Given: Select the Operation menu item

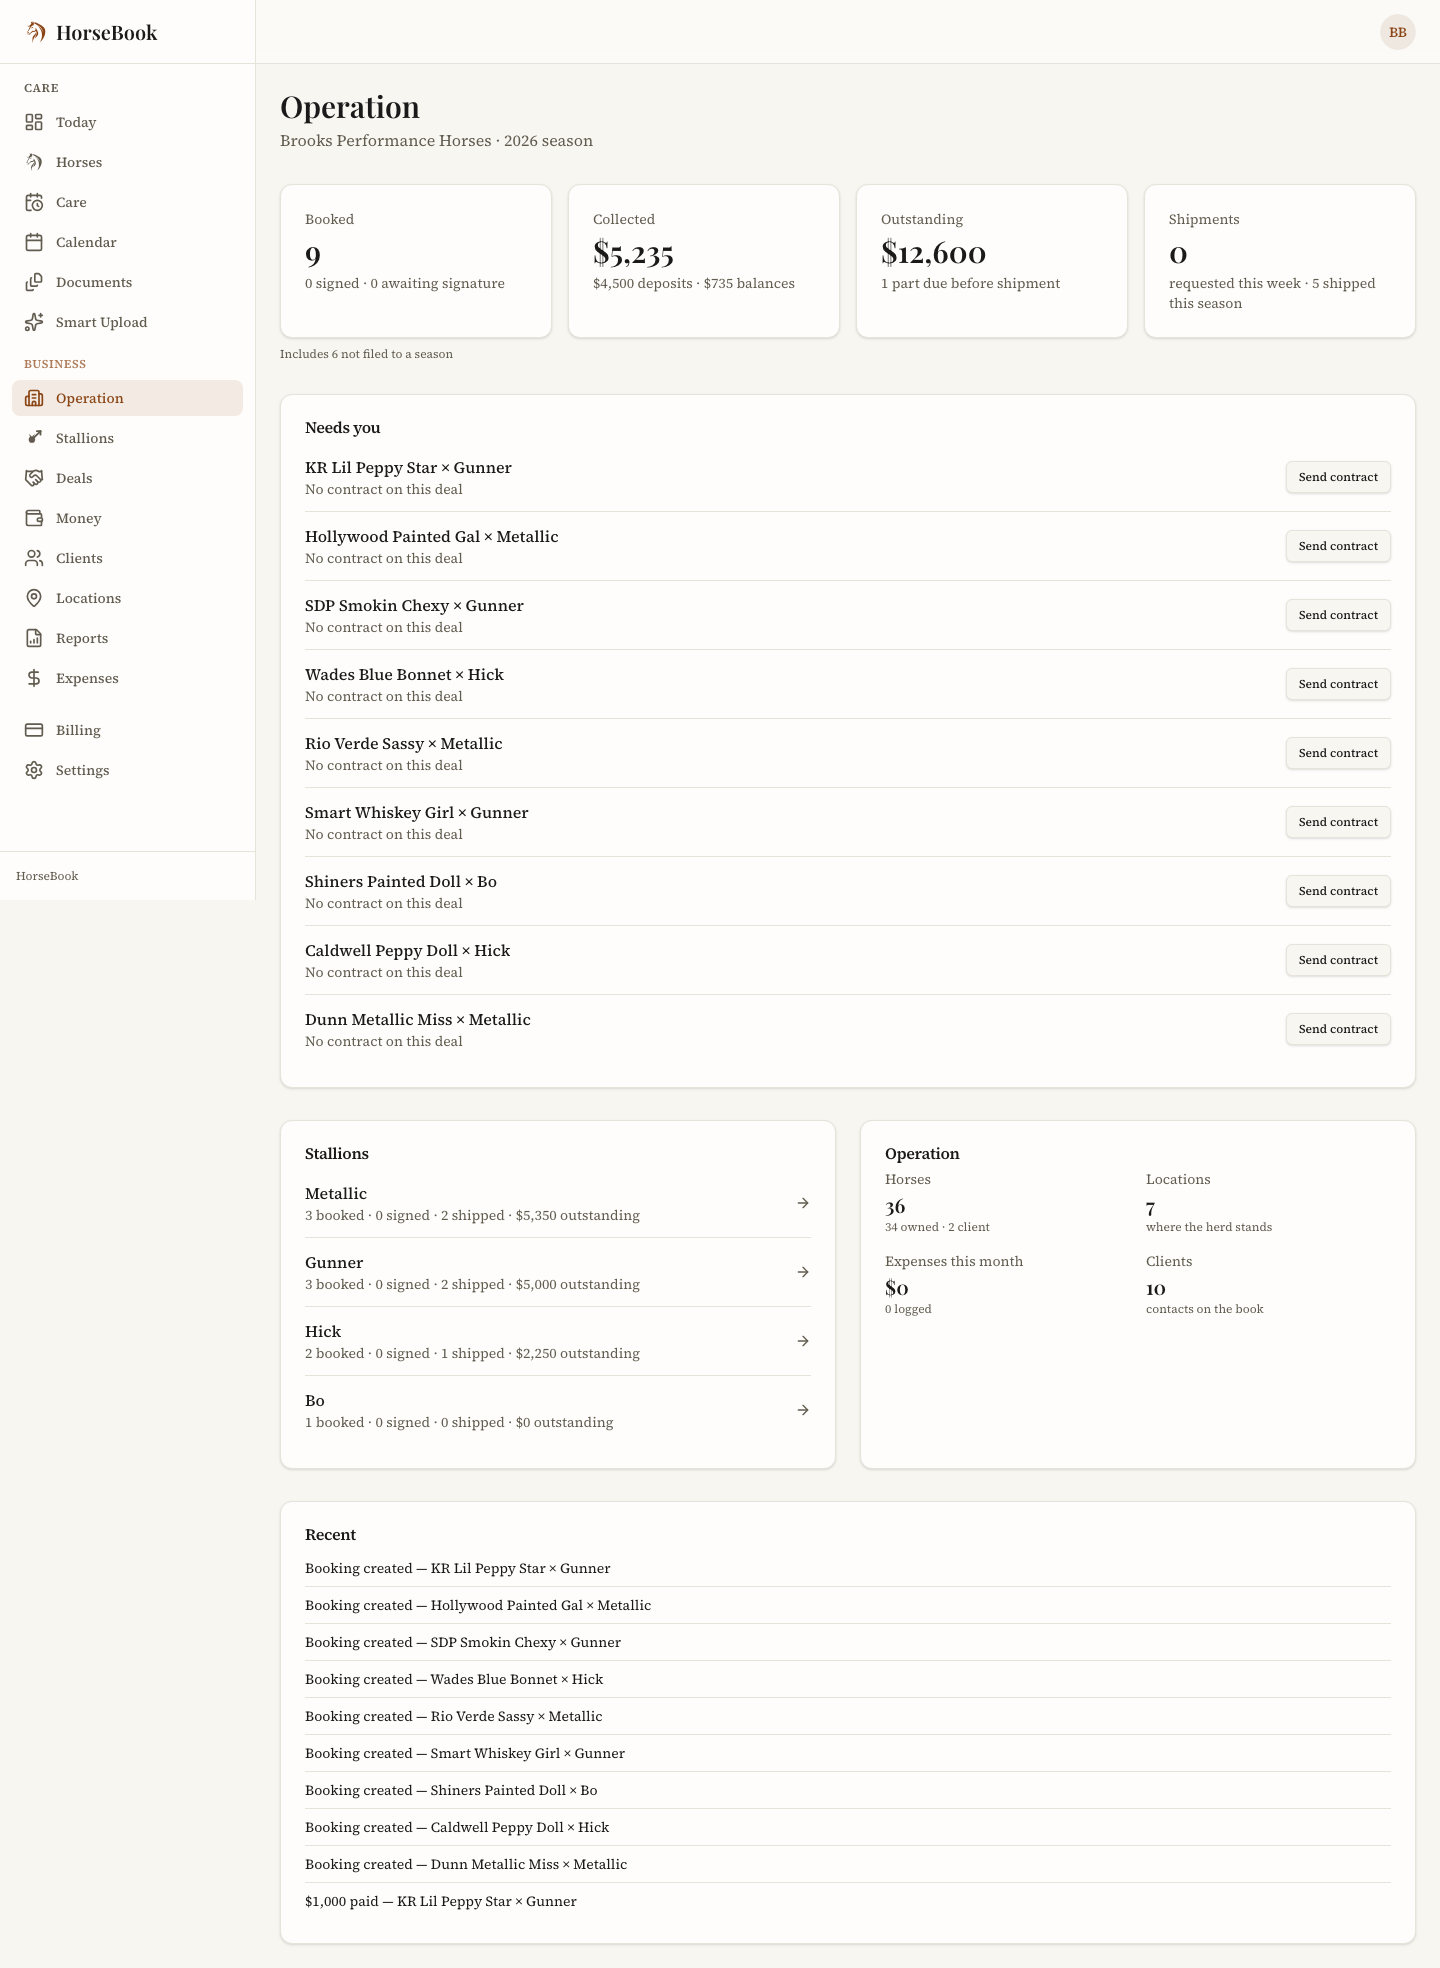Looking at the screenshot, I should [x=127, y=398].
